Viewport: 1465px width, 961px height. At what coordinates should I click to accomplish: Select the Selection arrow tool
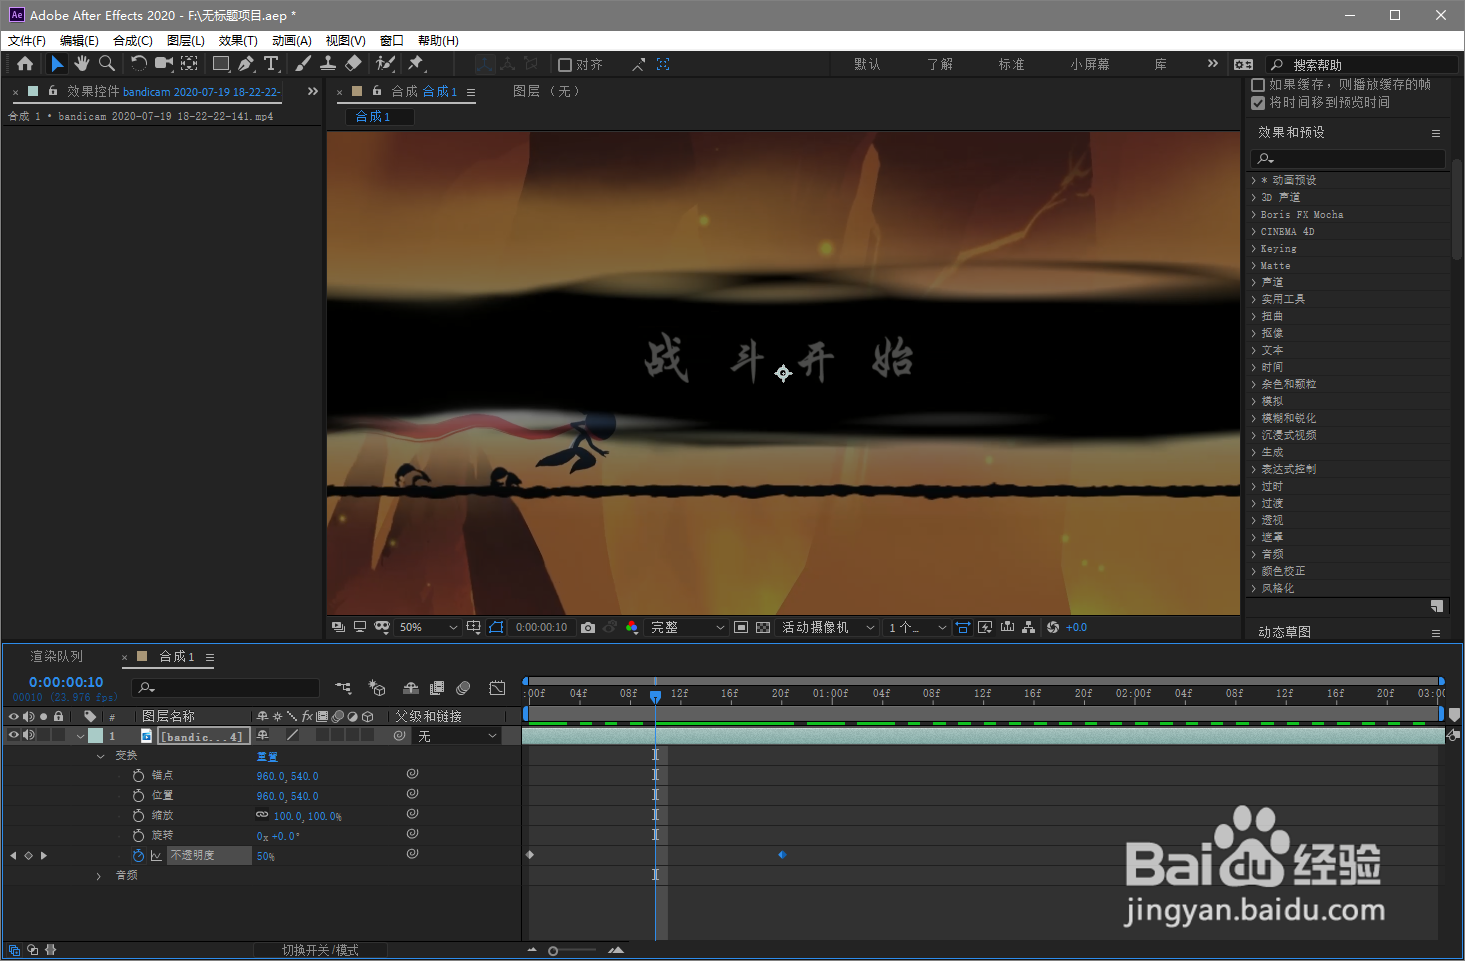click(x=57, y=64)
